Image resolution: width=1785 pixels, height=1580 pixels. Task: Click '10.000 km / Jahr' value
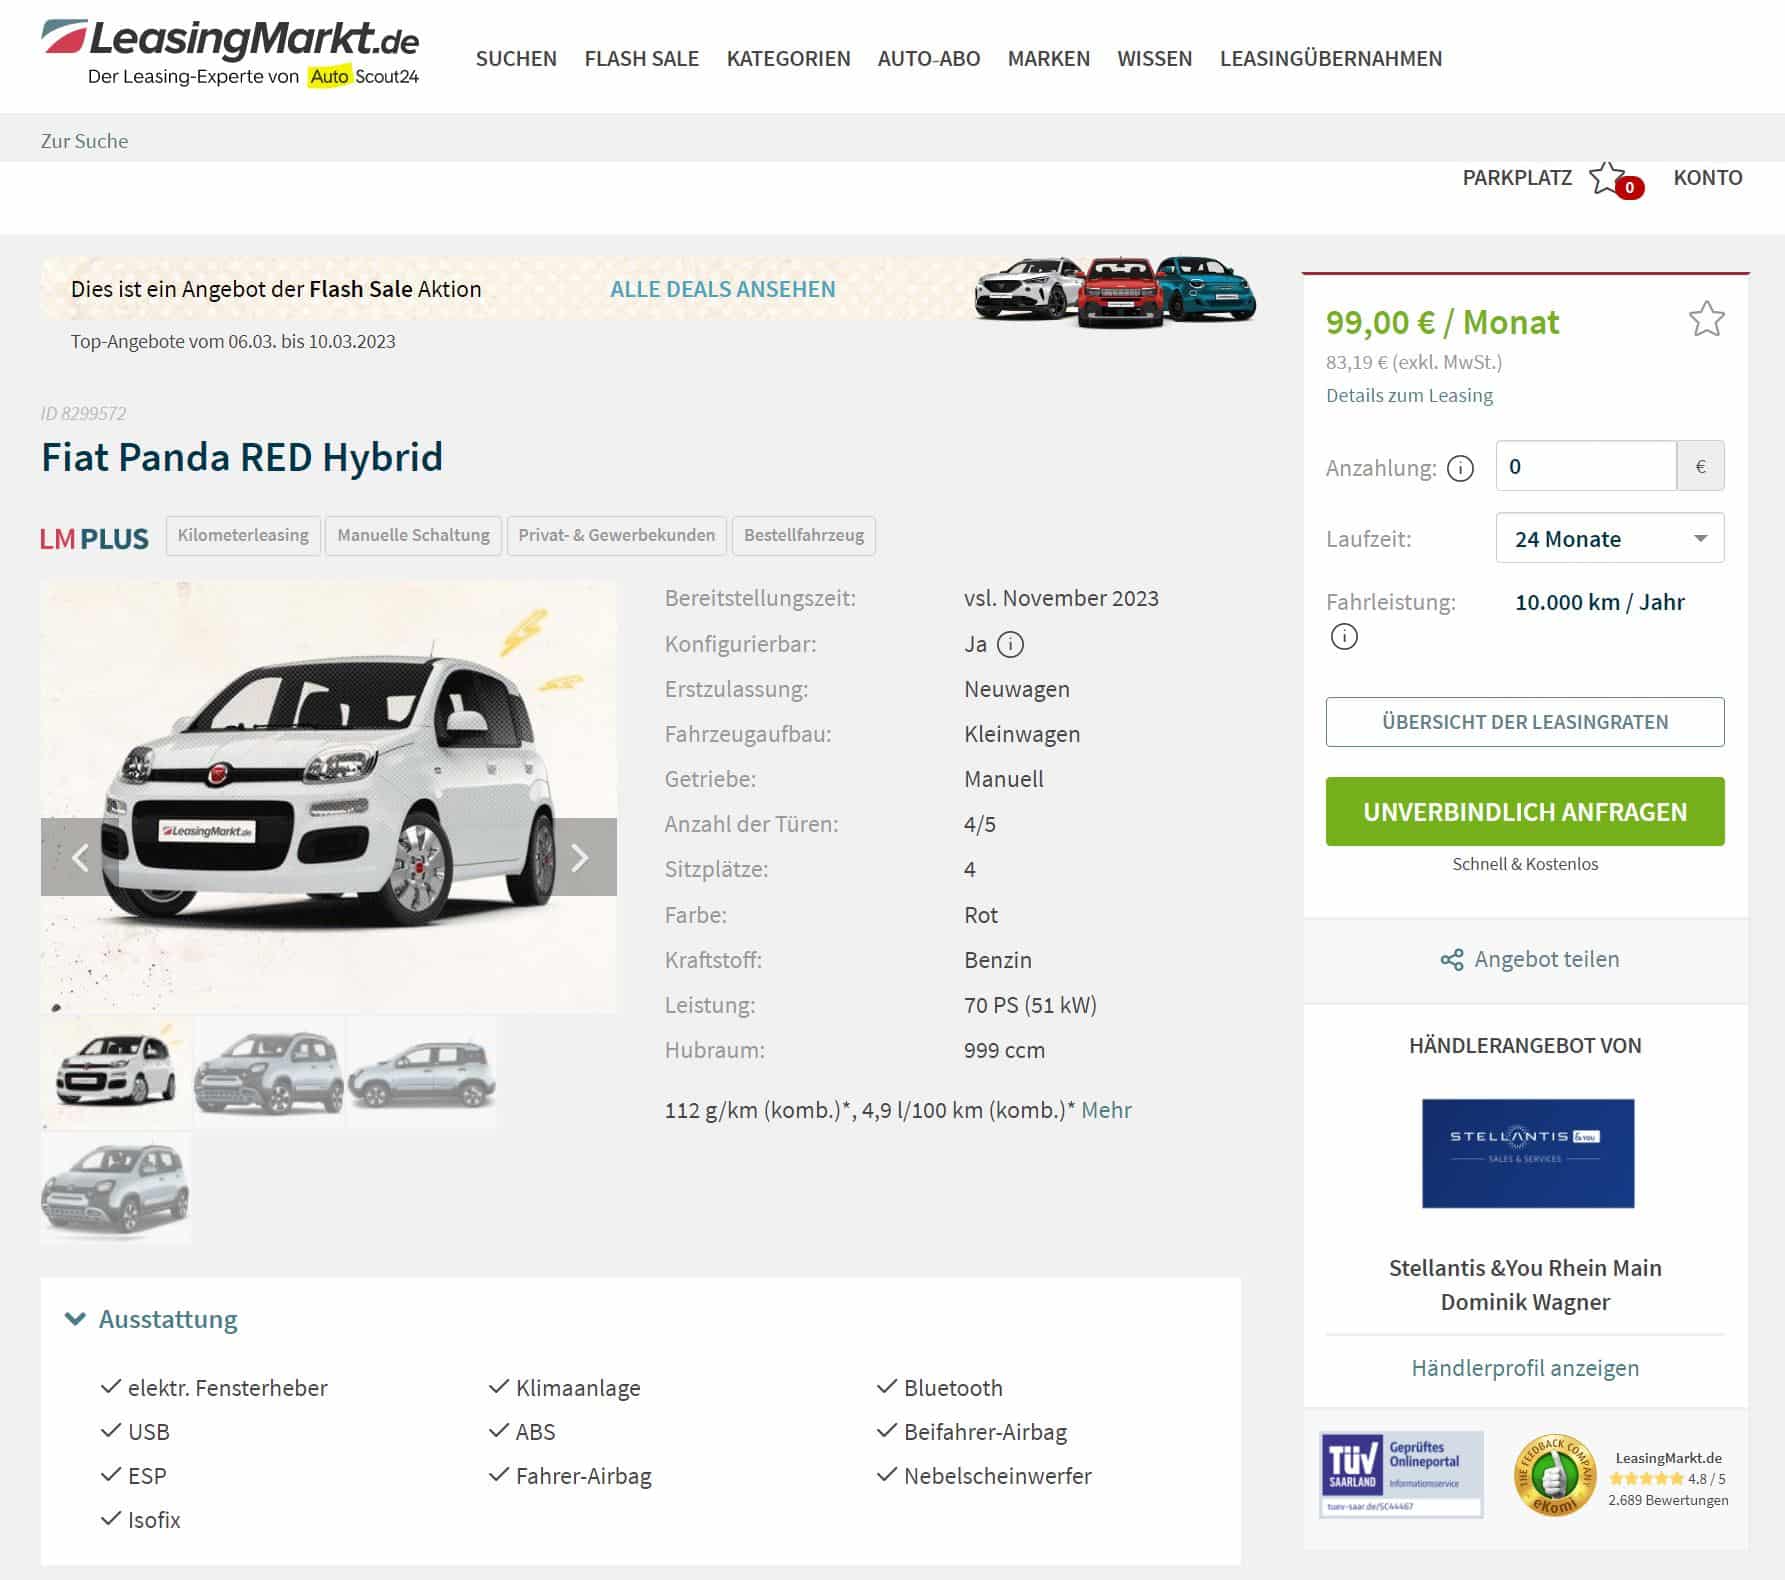(1600, 602)
